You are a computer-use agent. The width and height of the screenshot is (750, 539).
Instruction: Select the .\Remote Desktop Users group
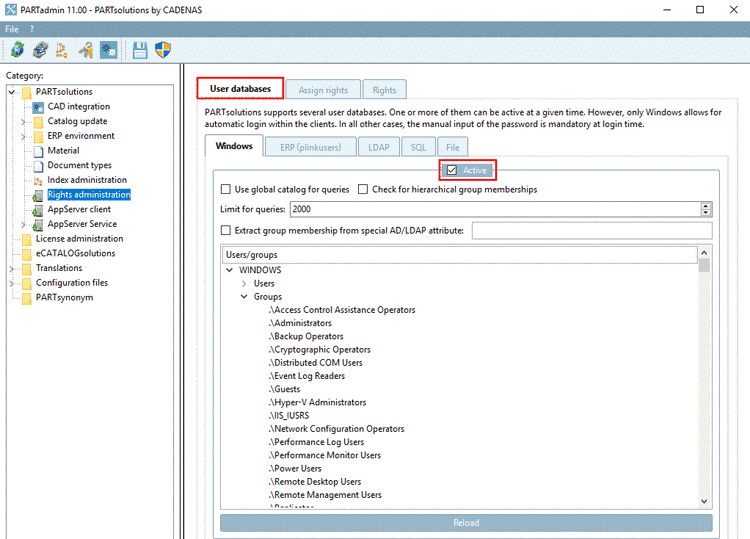coord(315,482)
